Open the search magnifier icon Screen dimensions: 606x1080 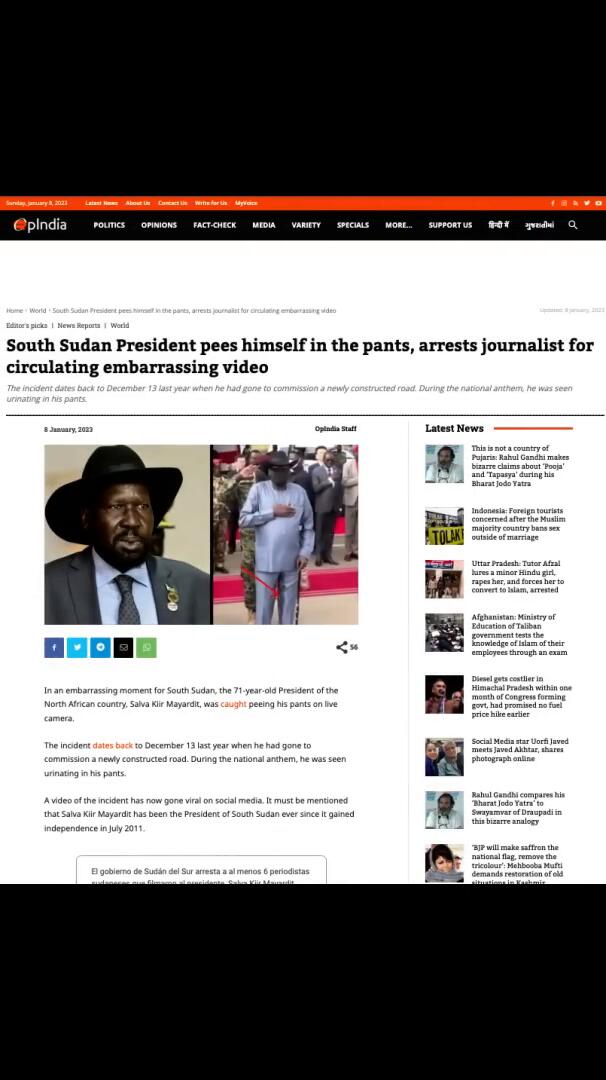click(x=572, y=225)
